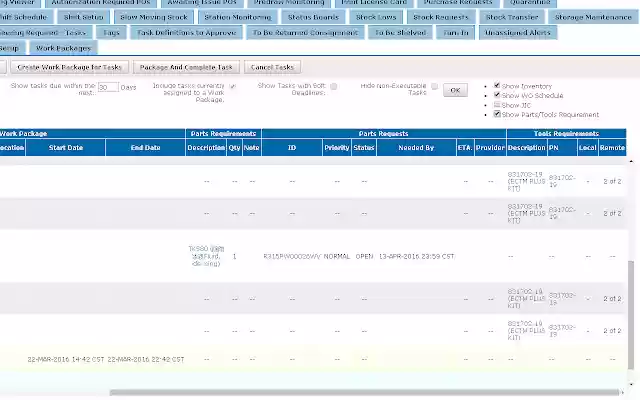Viewport: 640px width, 400px height.
Task: Click the NORMAL priority cell
Action: 337,256
